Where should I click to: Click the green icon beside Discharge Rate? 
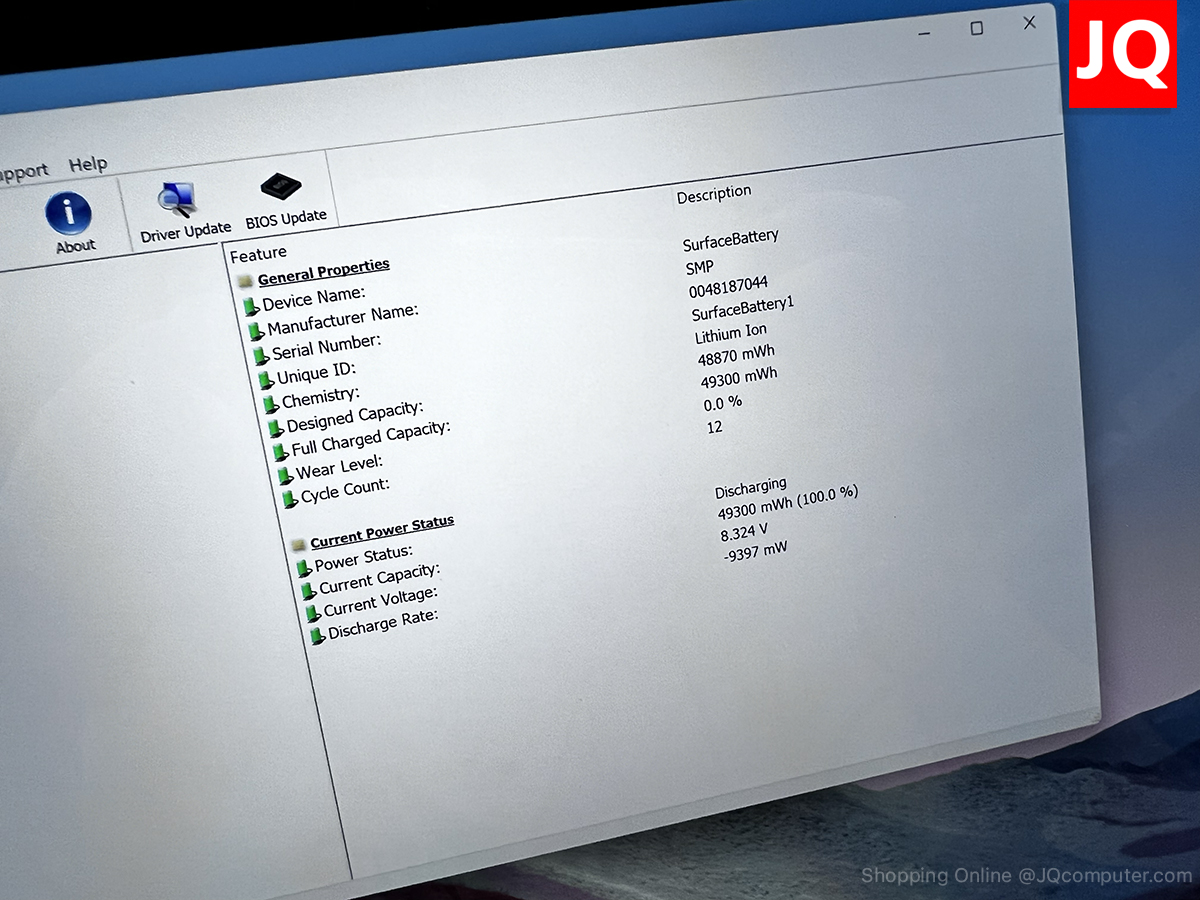tap(317, 635)
